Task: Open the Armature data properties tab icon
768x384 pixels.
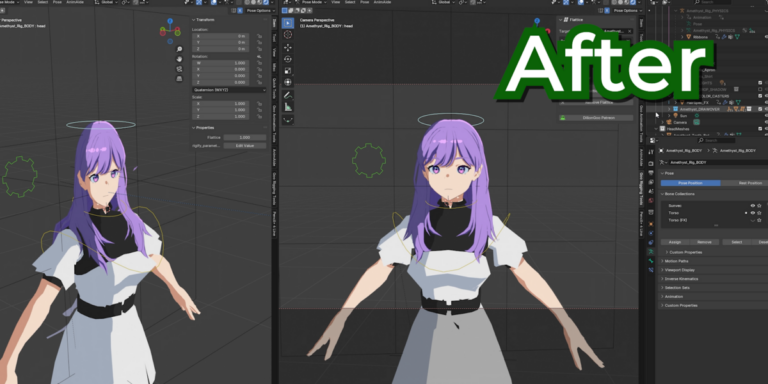Action: 651,251
